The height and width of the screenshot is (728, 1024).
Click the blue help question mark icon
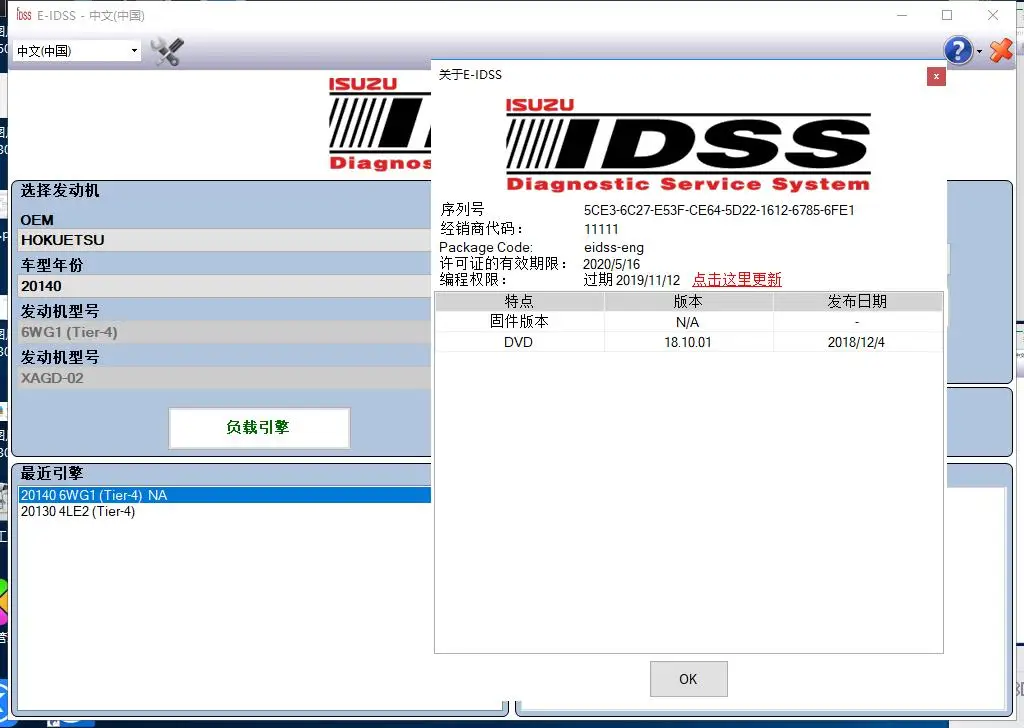pyautogui.click(x=958, y=50)
